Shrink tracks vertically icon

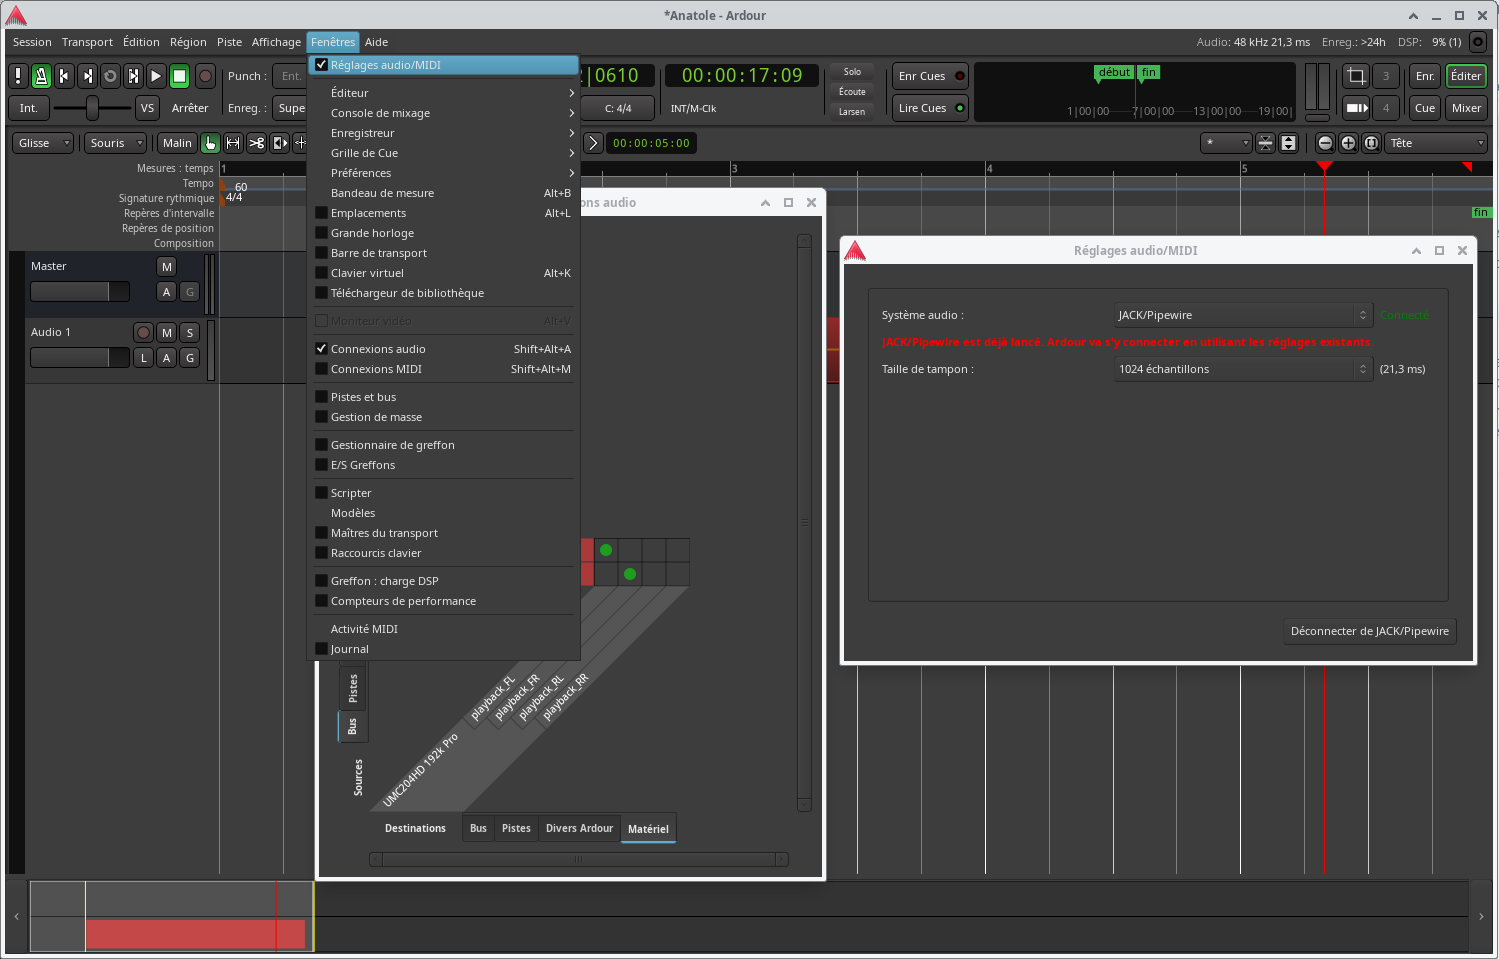click(x=1265, y=143)
